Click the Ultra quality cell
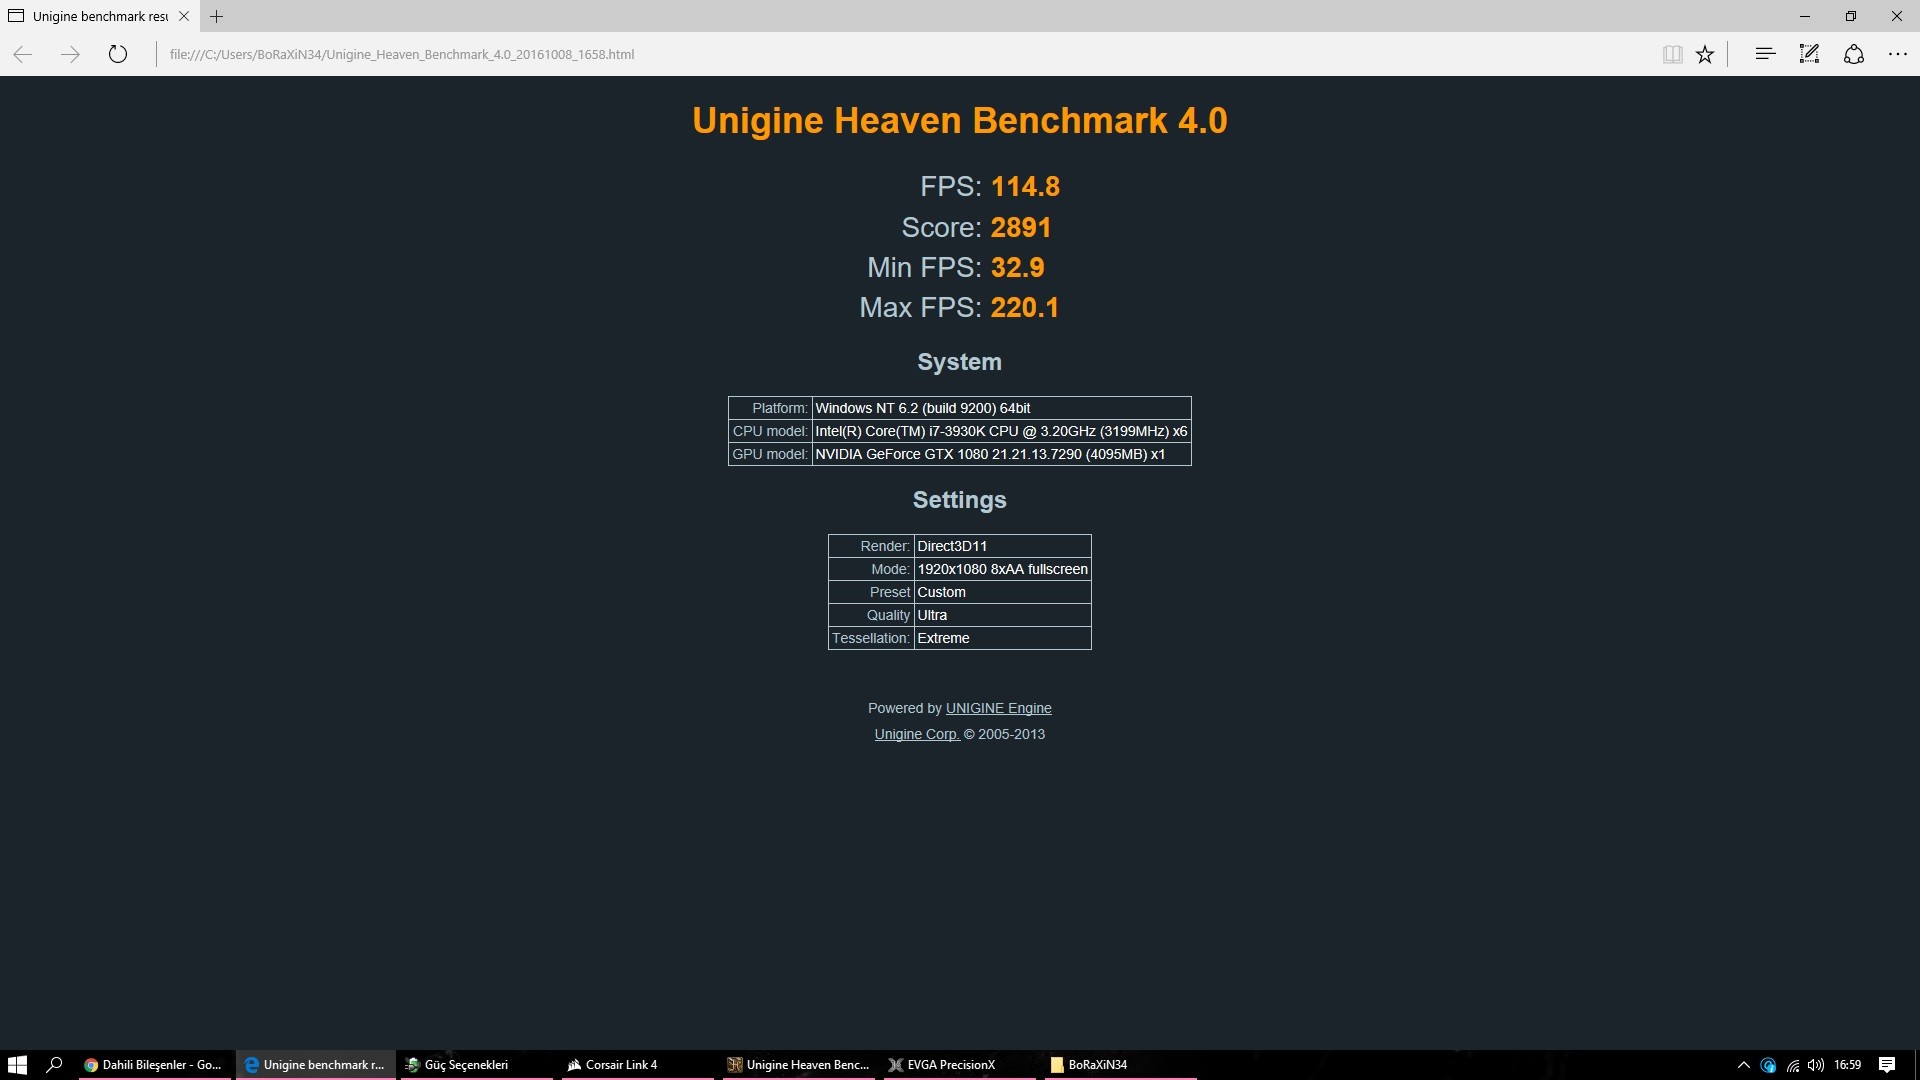 click(1002, 615)
